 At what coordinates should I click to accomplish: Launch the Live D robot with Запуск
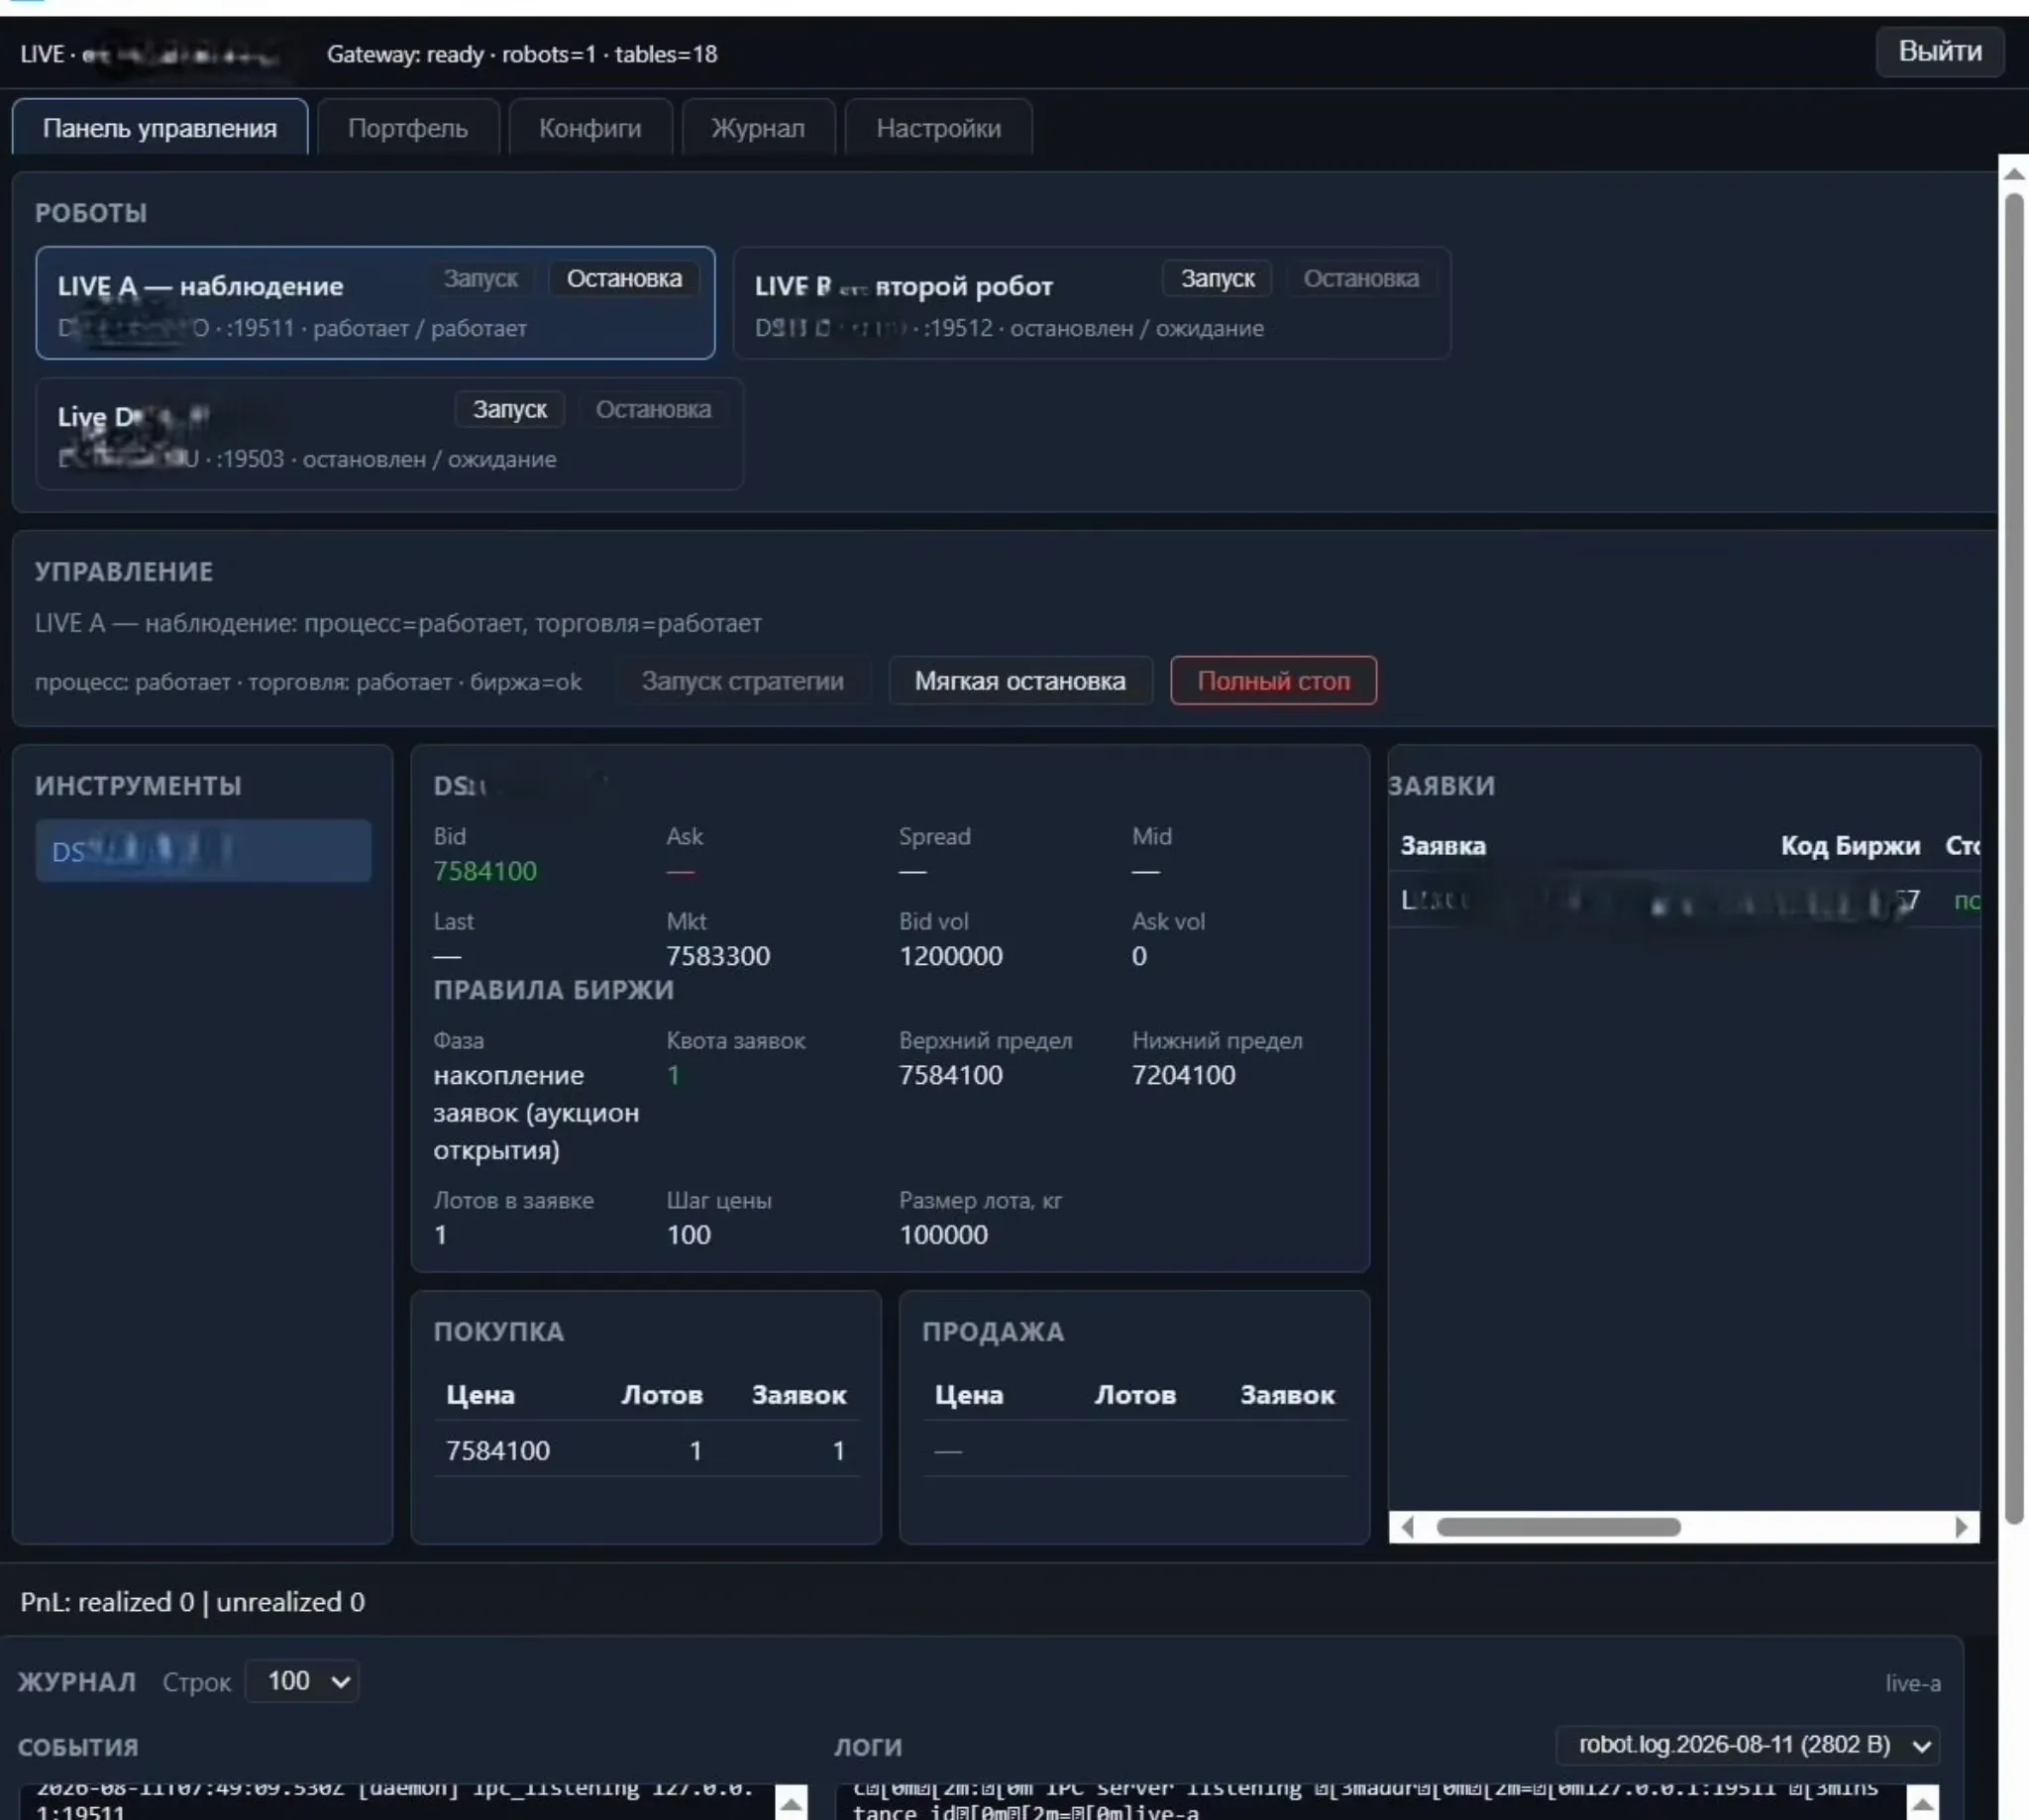pyautogui.click(x=510, y=410)
